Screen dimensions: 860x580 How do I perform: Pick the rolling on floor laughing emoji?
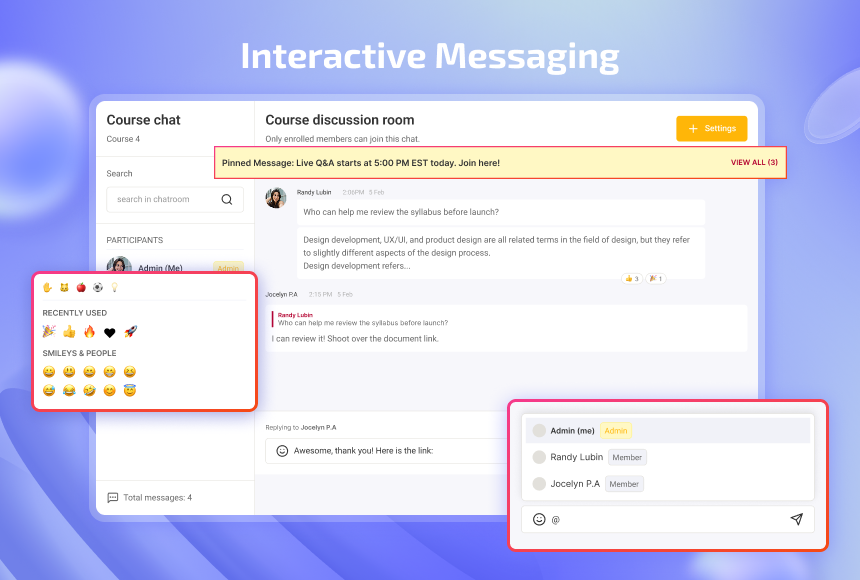coord(89,390)
